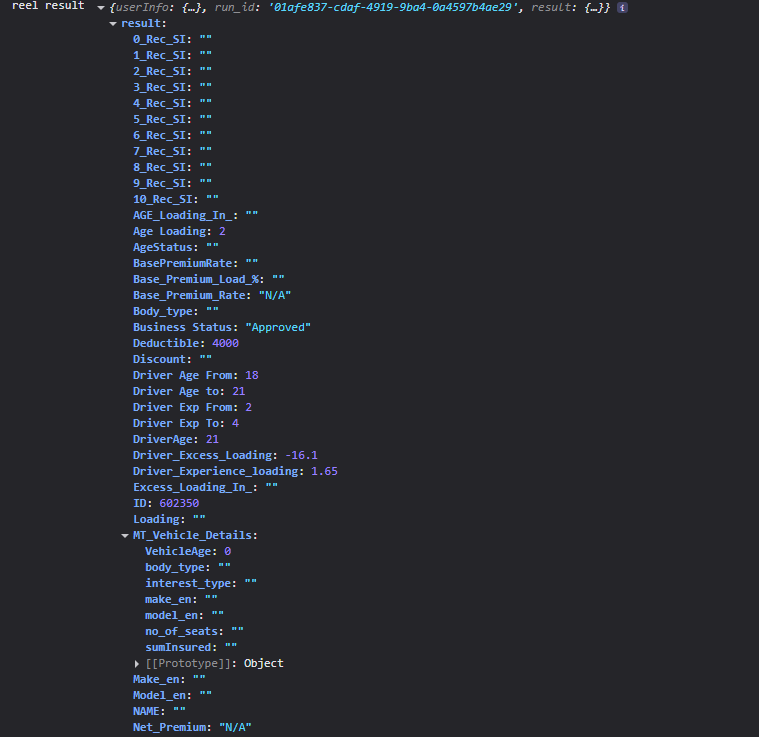The image size is (759, 737).
Task: Select Net_Premium value "N/A"
Action: click(235, 727)
